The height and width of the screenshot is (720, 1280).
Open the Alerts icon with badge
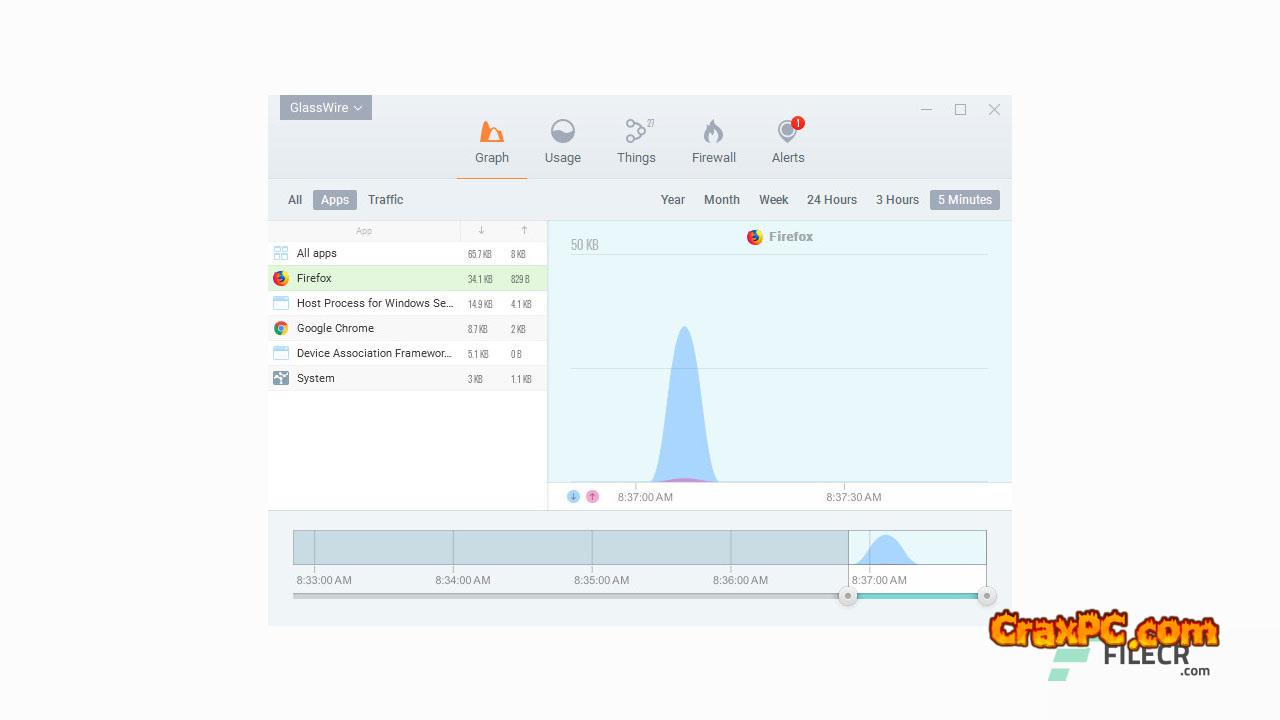pyautogui.click(x=787, y=132)
